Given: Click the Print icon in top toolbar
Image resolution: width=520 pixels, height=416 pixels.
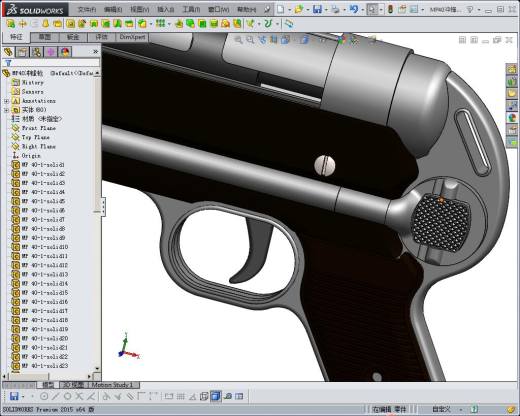Looking at the screenshot, I should tap(335, 9).
